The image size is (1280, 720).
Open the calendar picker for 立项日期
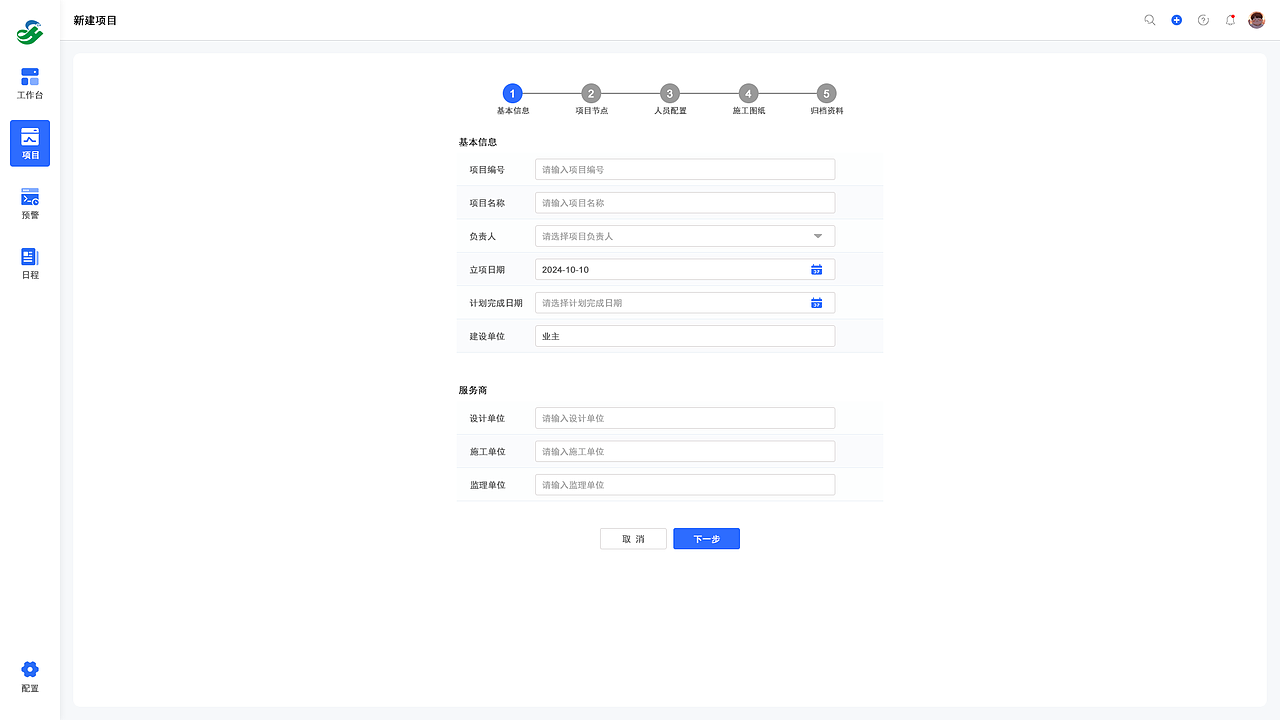[817, 269]
